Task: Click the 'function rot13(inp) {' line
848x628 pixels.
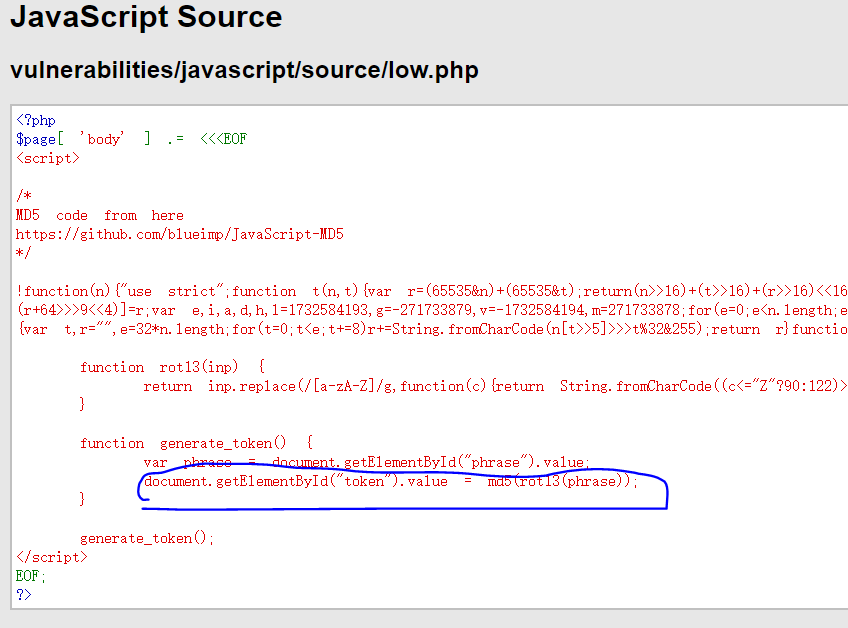Action: 173,367
